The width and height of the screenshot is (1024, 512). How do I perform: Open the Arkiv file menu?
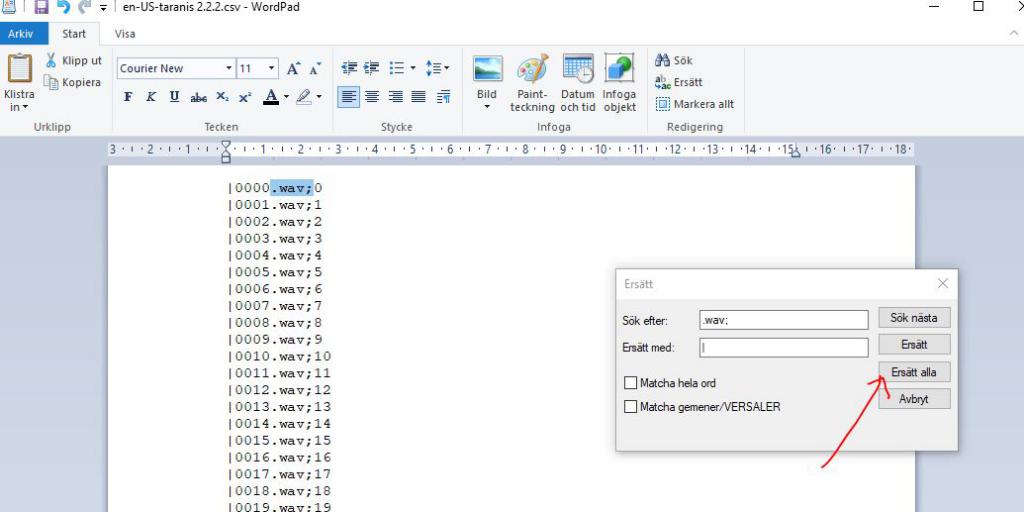point(21,34)
